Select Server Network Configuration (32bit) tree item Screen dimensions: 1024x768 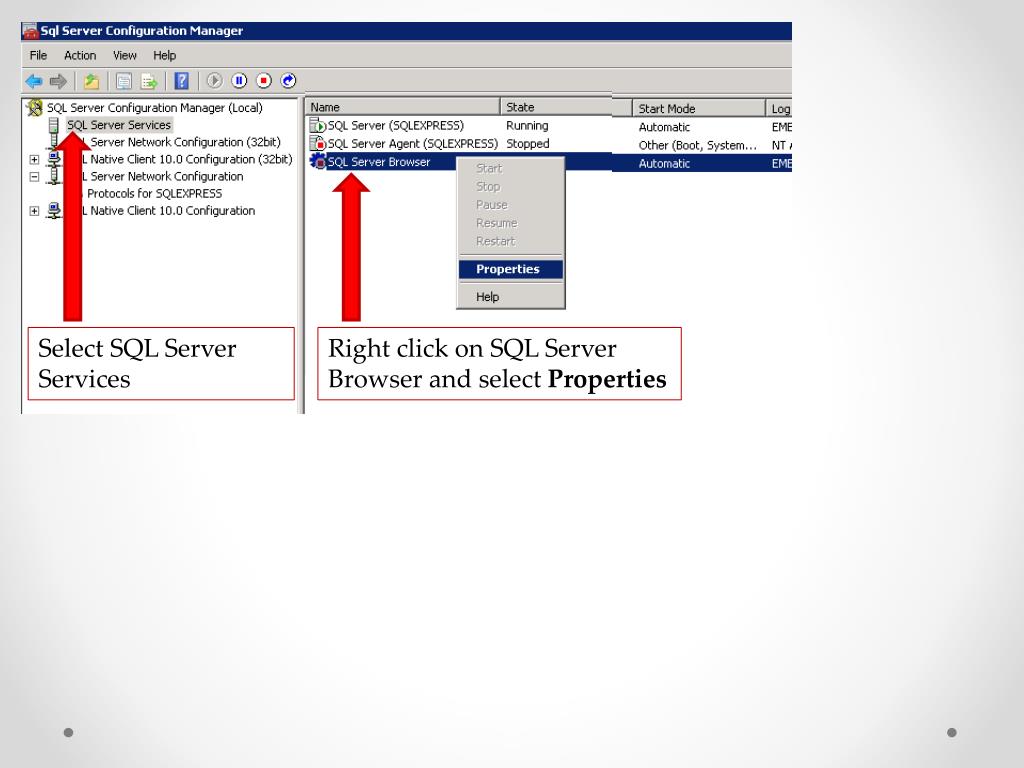point(185,142)
